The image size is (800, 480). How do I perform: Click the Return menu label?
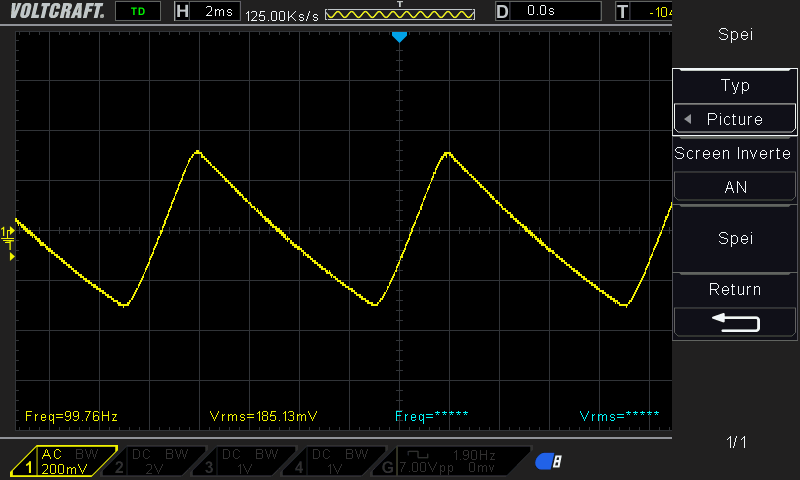735,289
